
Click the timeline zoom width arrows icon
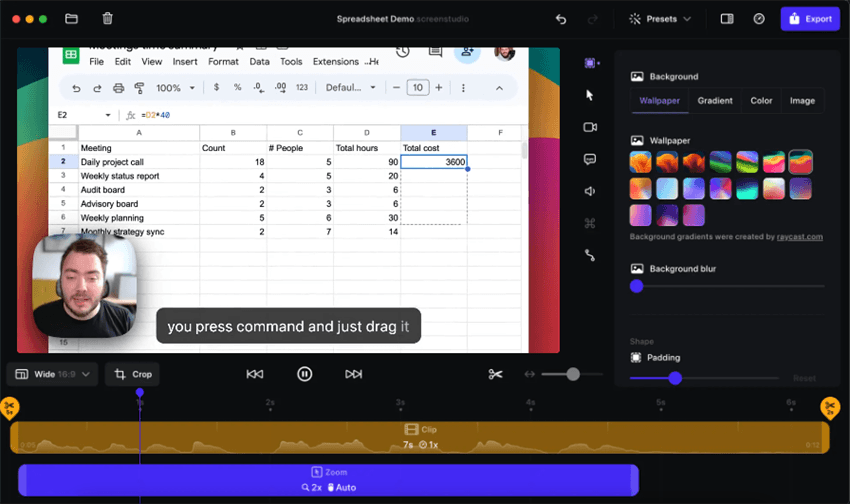(x=530, y=374)
